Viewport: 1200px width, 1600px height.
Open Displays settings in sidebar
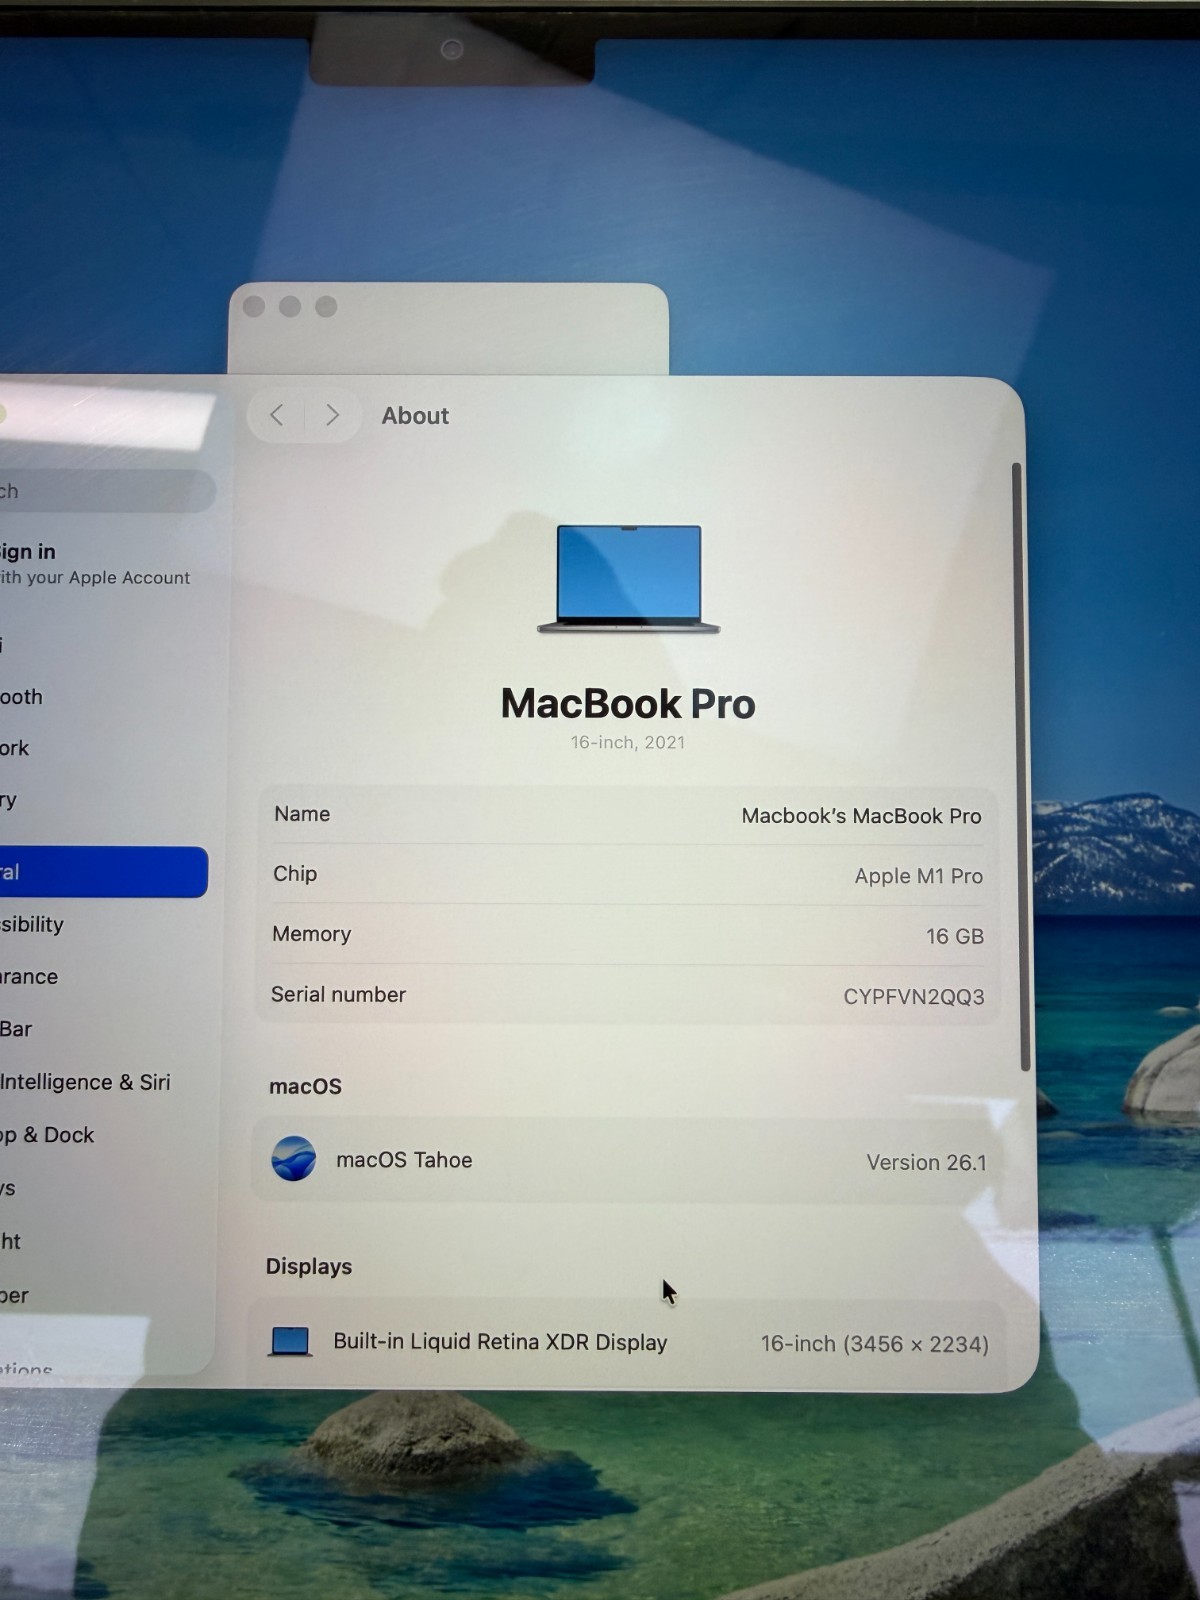(x=8, y=1188)
